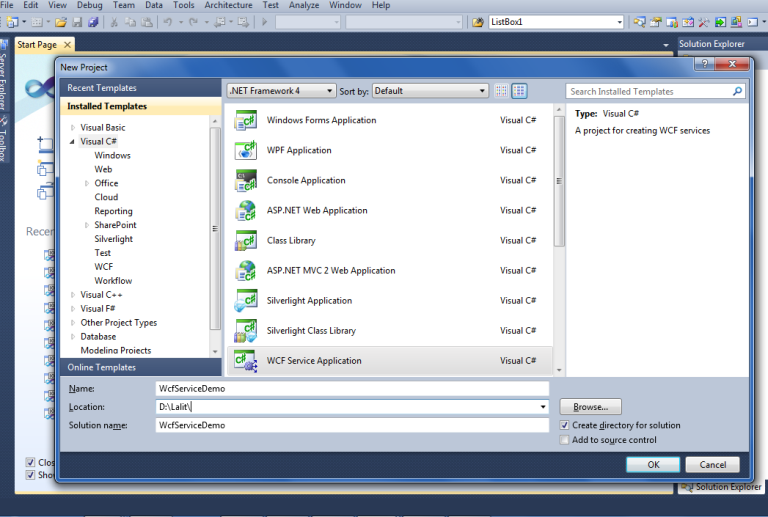Open the File menu
The width and height of the screenshot is (768, 517).
(x=7, y=5)
